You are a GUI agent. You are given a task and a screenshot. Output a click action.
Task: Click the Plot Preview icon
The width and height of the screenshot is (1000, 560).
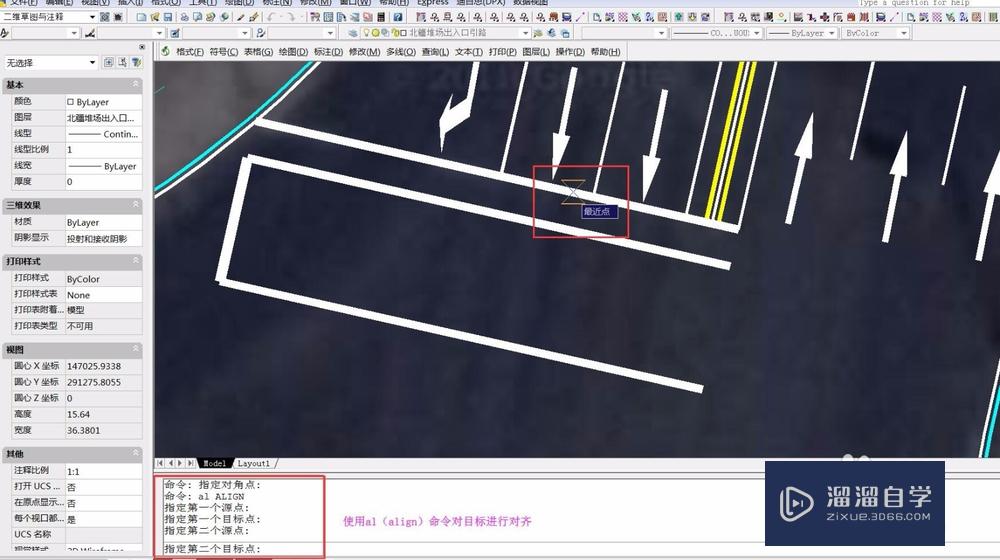198,17
